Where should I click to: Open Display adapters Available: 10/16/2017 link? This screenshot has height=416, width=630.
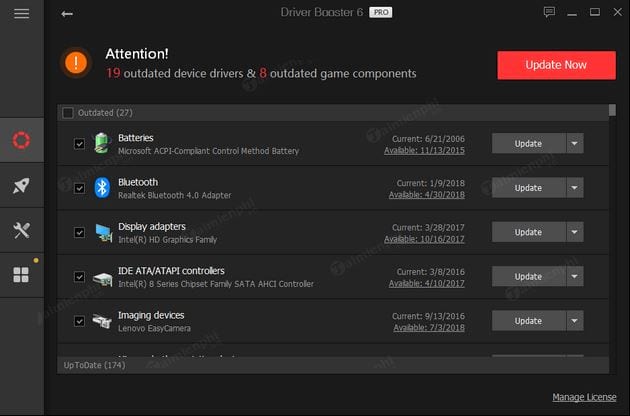pyautogui.click(x=424, y=239)
